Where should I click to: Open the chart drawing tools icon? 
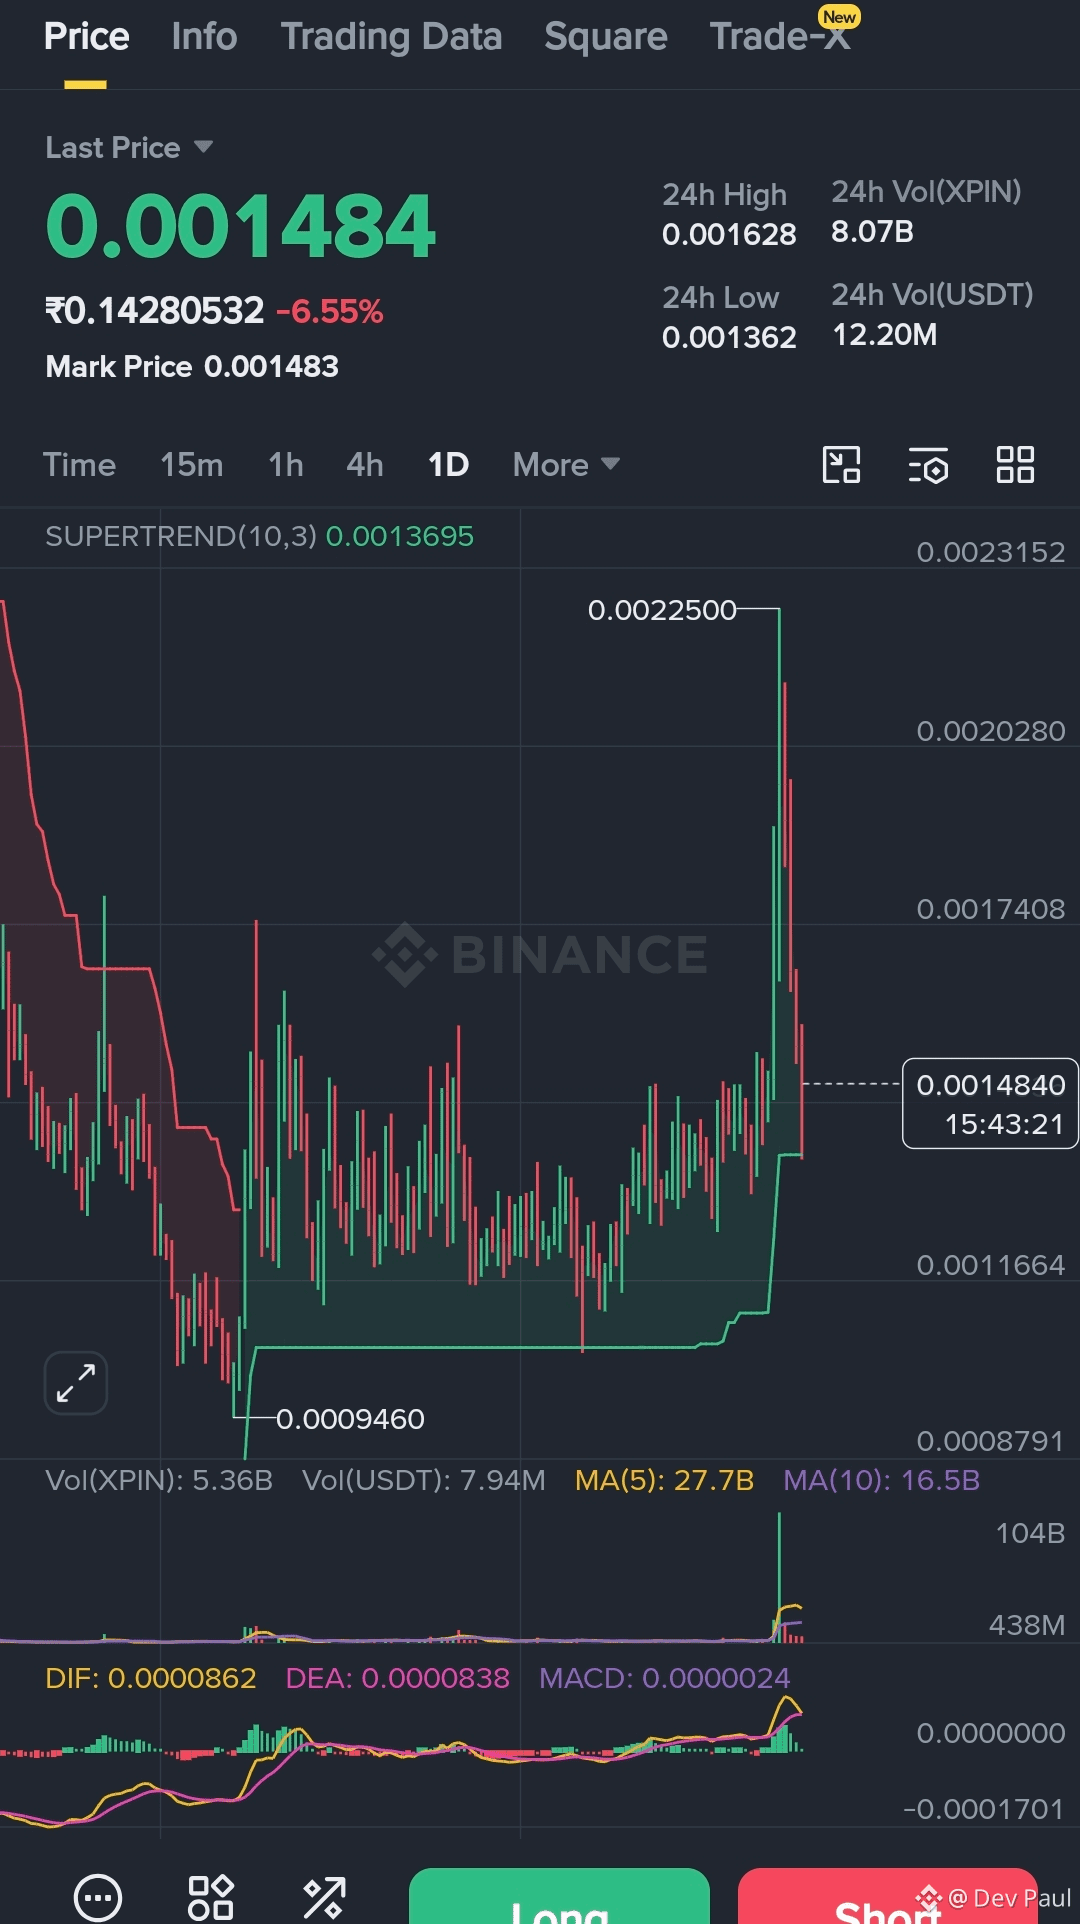(x=841, y=465)
